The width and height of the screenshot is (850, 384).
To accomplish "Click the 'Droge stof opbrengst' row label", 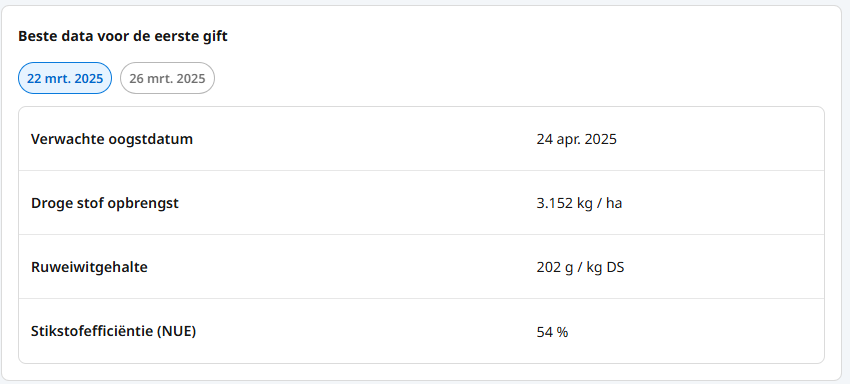I will click(105, 203).
